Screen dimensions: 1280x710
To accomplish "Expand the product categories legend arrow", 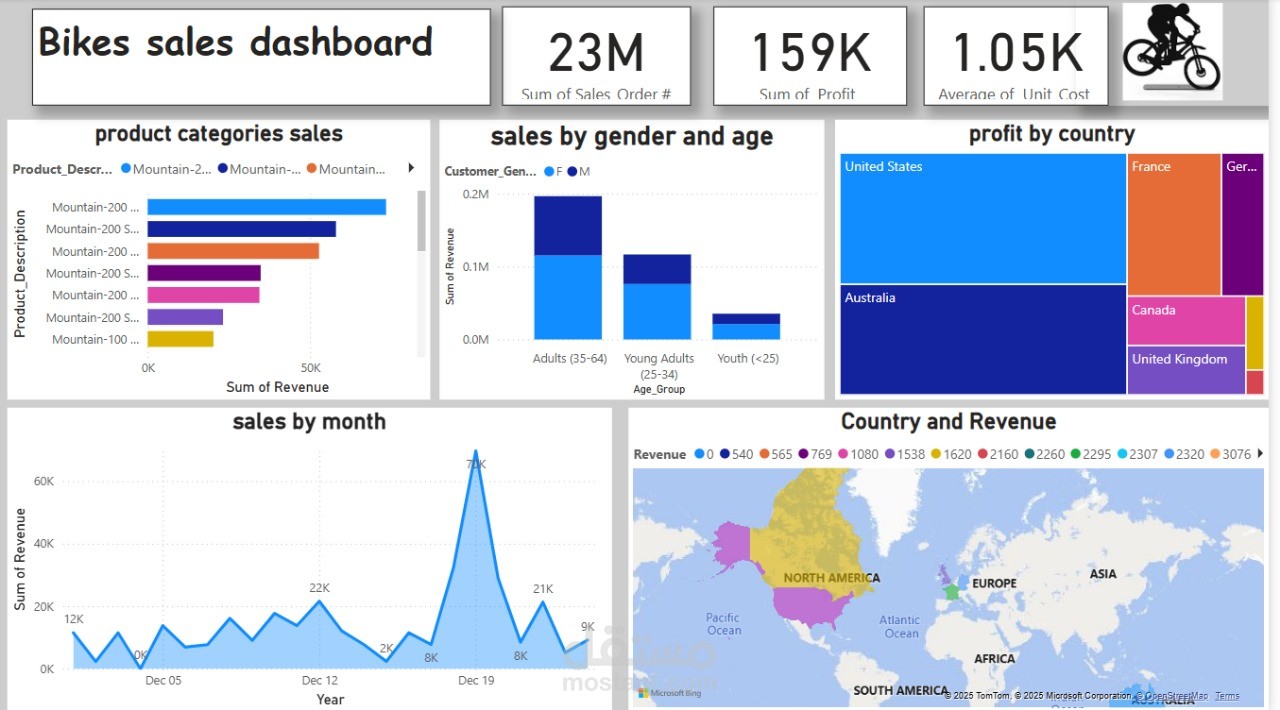I will [x=410, y=168].
